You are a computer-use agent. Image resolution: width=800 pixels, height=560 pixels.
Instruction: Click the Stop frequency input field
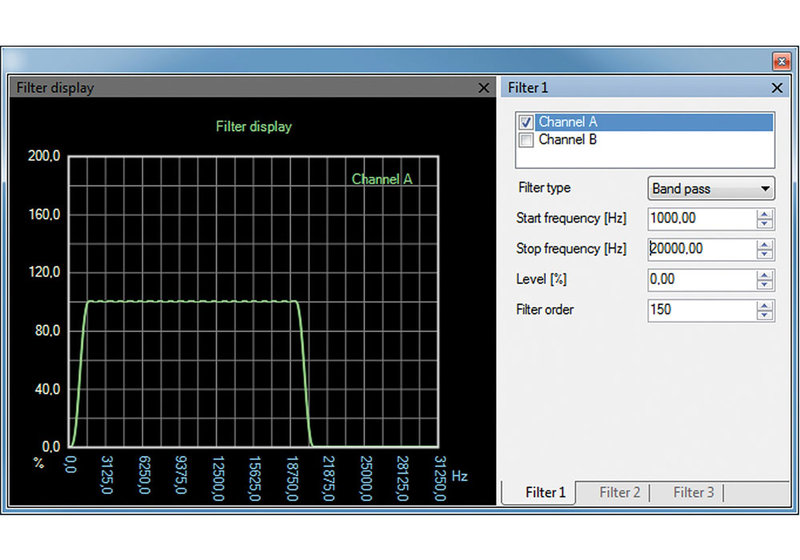pyautogui.click(x=702, y=249)
